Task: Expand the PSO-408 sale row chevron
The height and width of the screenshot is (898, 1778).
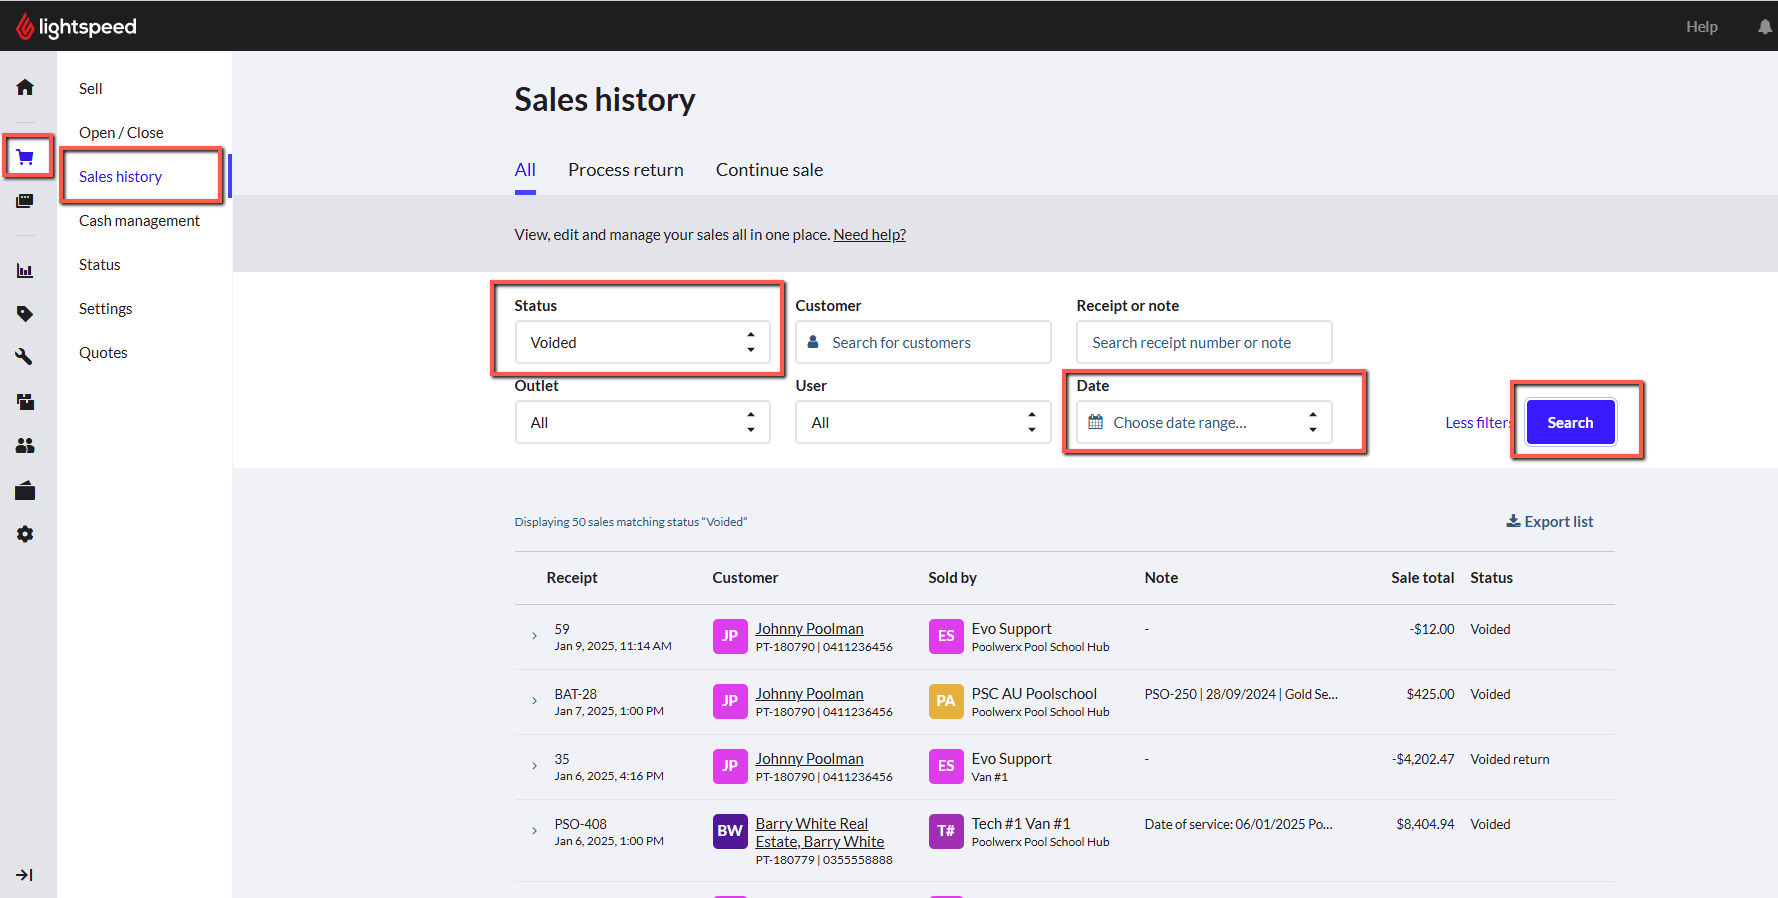Action: tap(534, 831)
